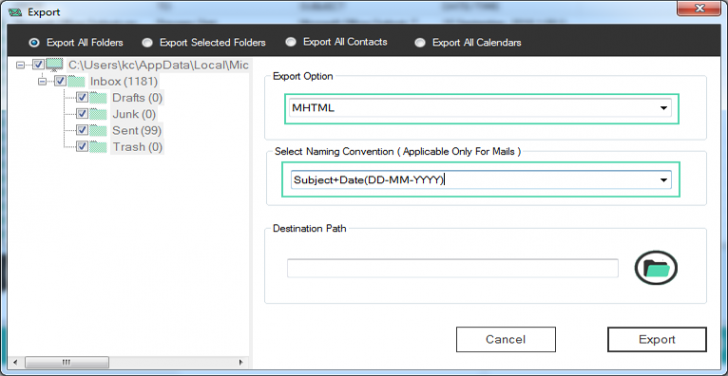Click the right scroll arrow under folder tree

pos(240,362)
